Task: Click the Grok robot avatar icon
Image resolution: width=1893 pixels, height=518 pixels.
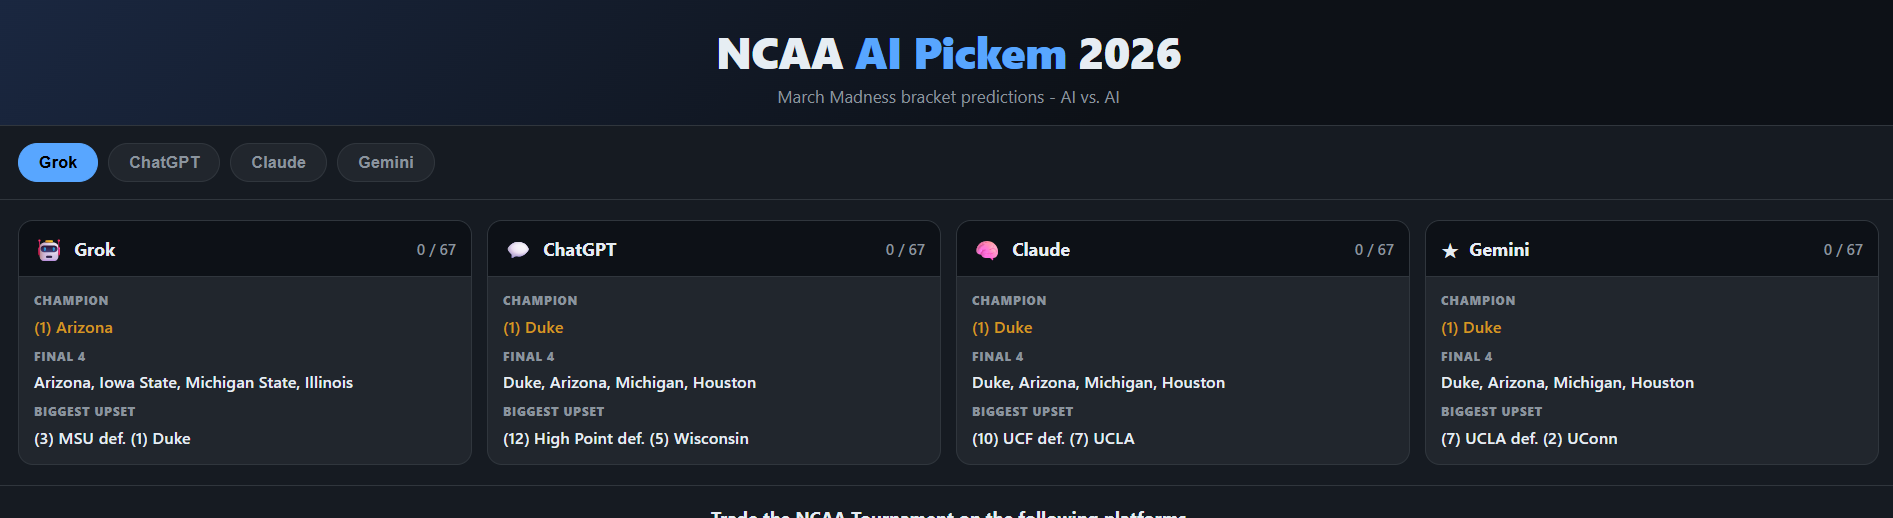Action: [49, 250]
